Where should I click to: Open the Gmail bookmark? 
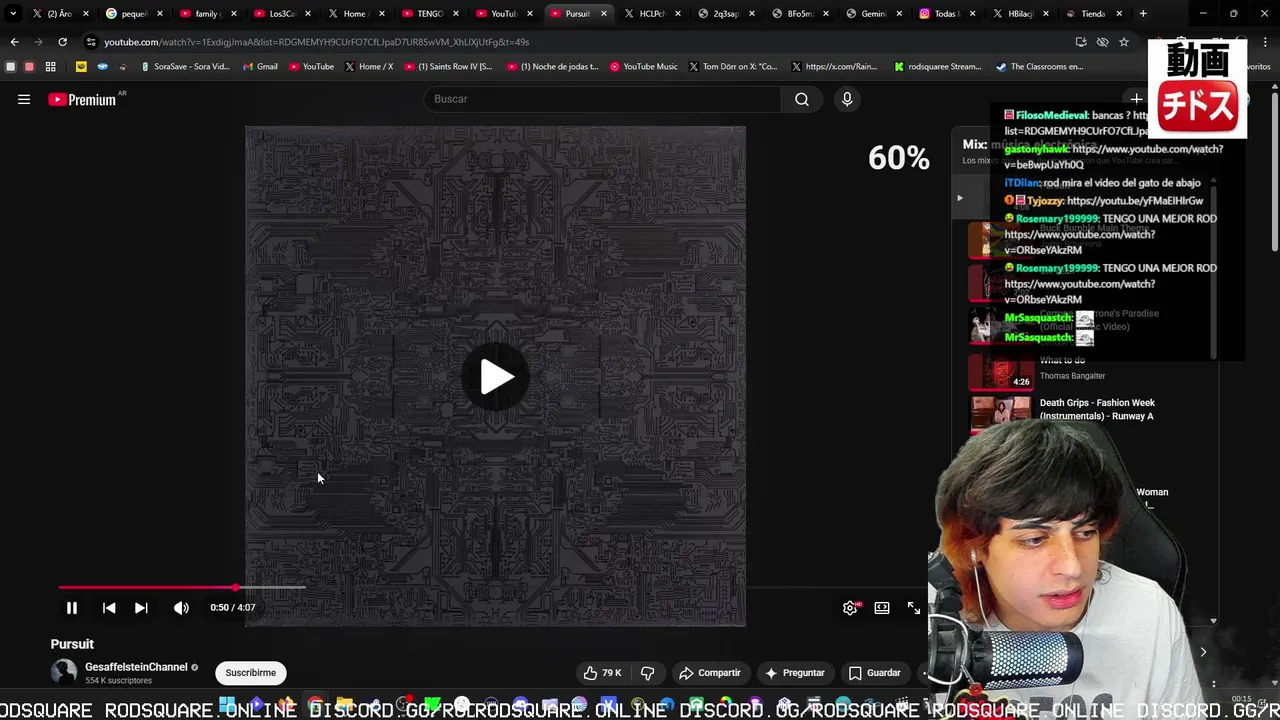(x=260, y=67)
